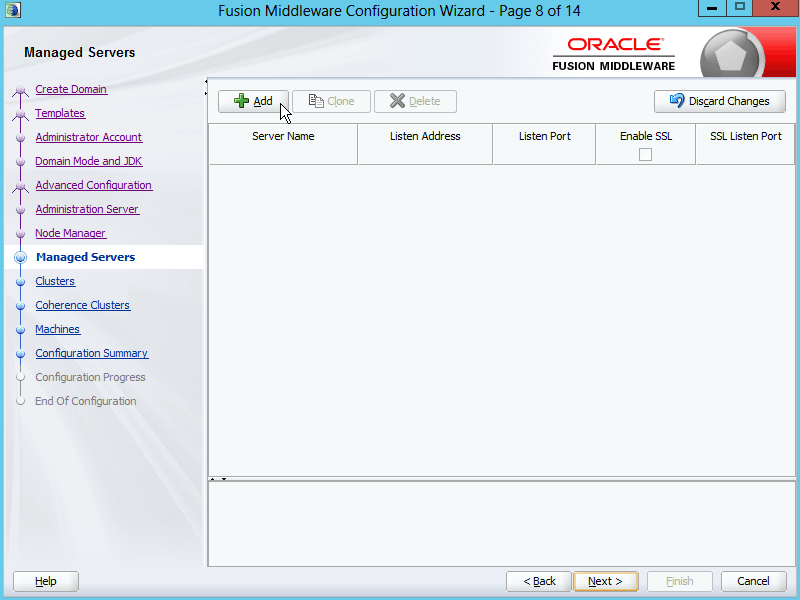Click the Back button
Image resolution: width=800 pixels, height=600 pixels.
pos(539,581)
